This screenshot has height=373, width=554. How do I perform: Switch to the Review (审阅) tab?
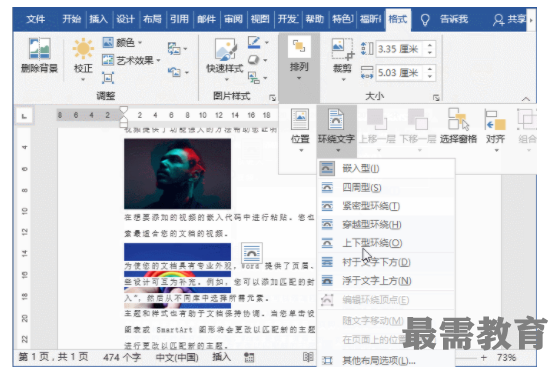pos(233,19)
